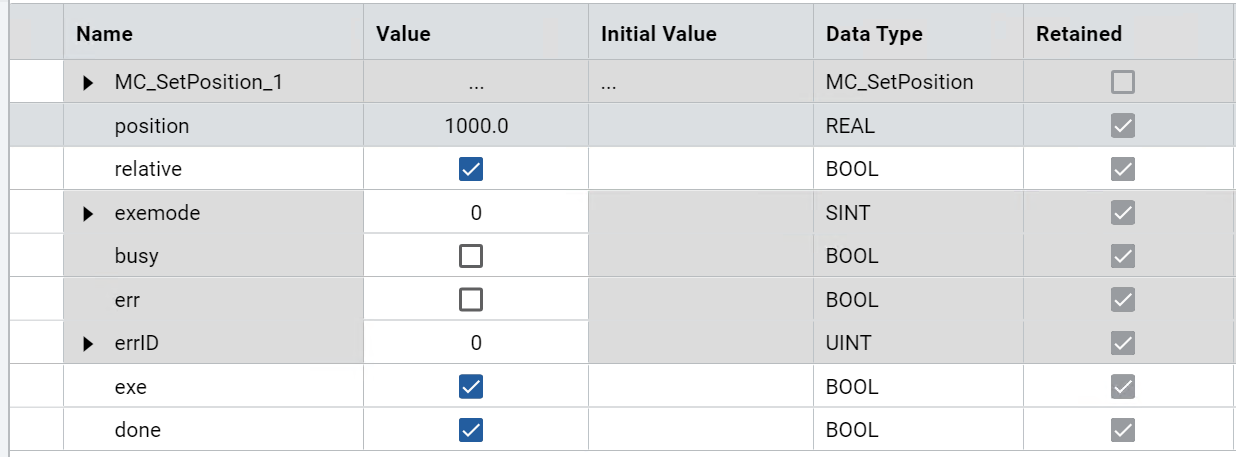The image size is (1236, 457).
Task: Toggle Retained checkbox for done row
Action: coord(1123,430)
